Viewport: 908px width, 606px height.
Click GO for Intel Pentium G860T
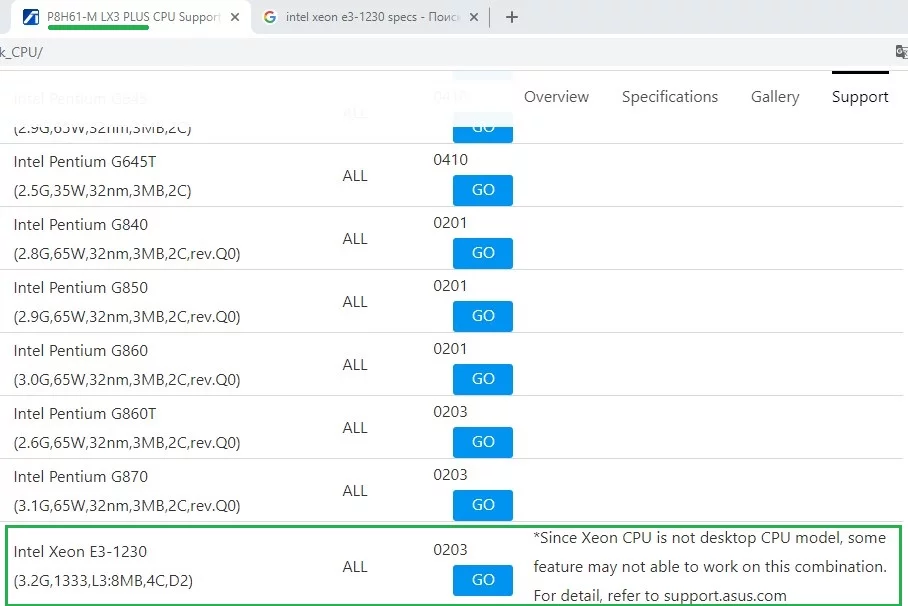click(482, 442)
